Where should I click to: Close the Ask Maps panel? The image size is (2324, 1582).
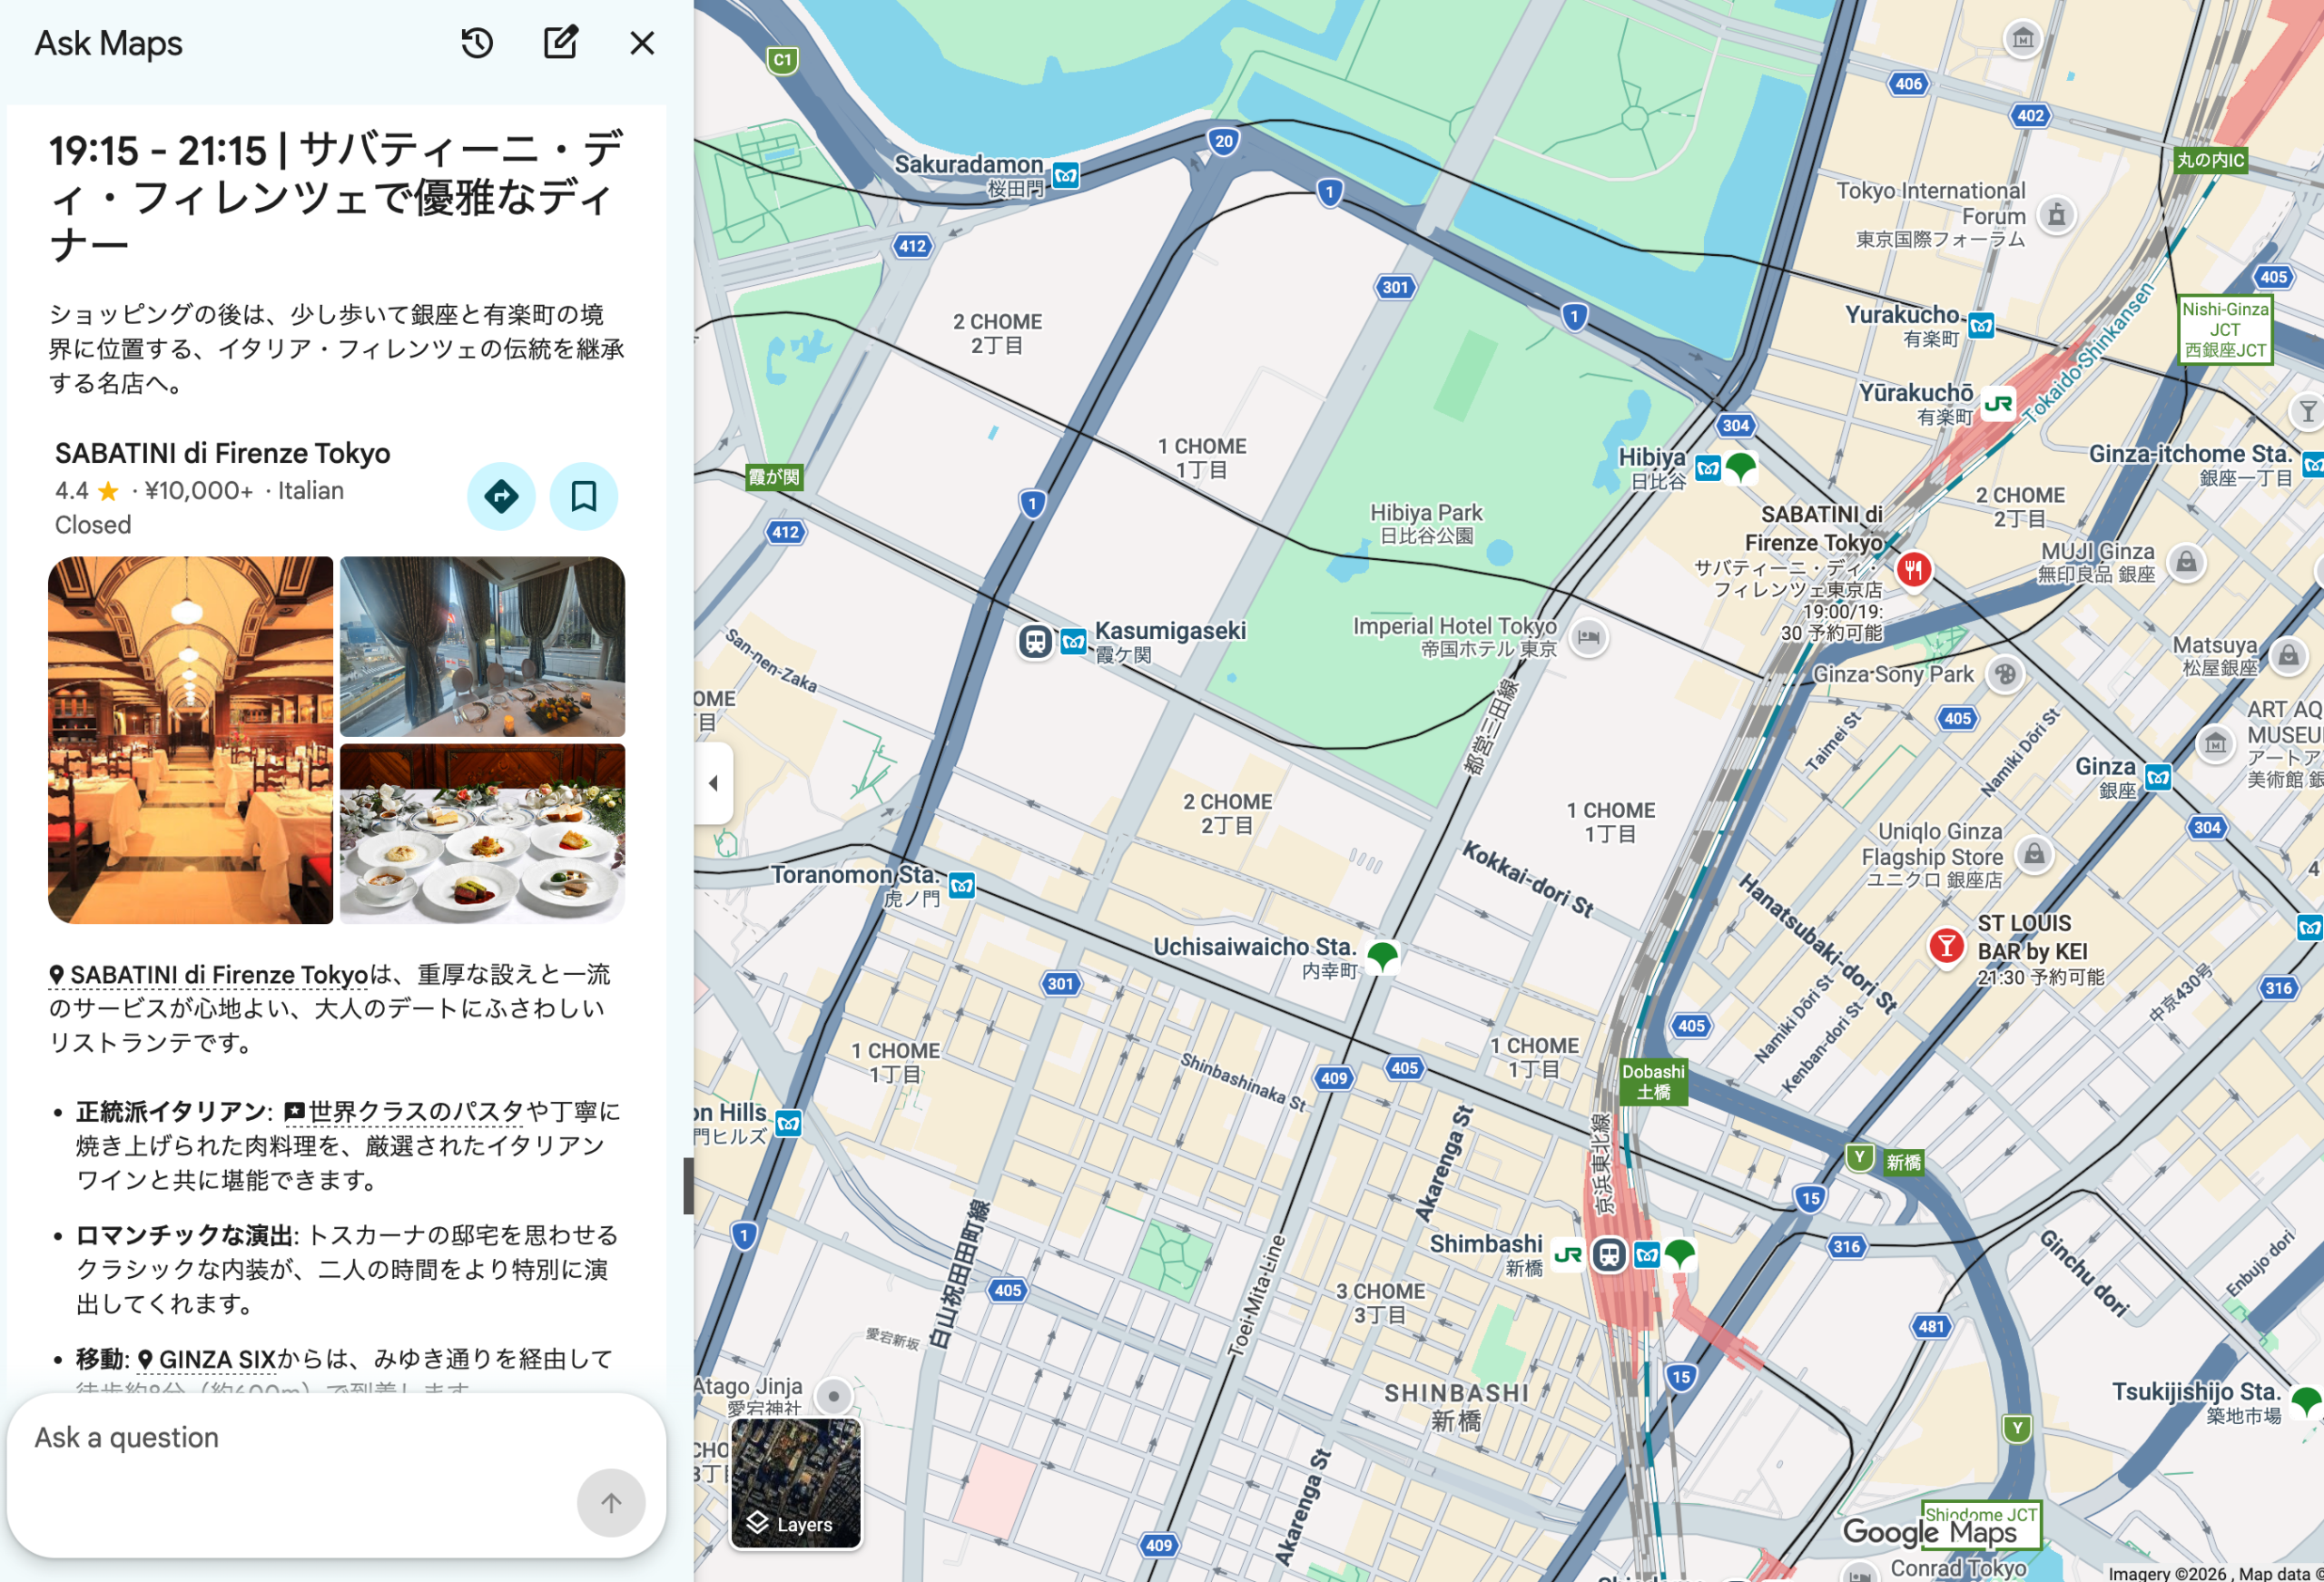[x=642, y=43]
